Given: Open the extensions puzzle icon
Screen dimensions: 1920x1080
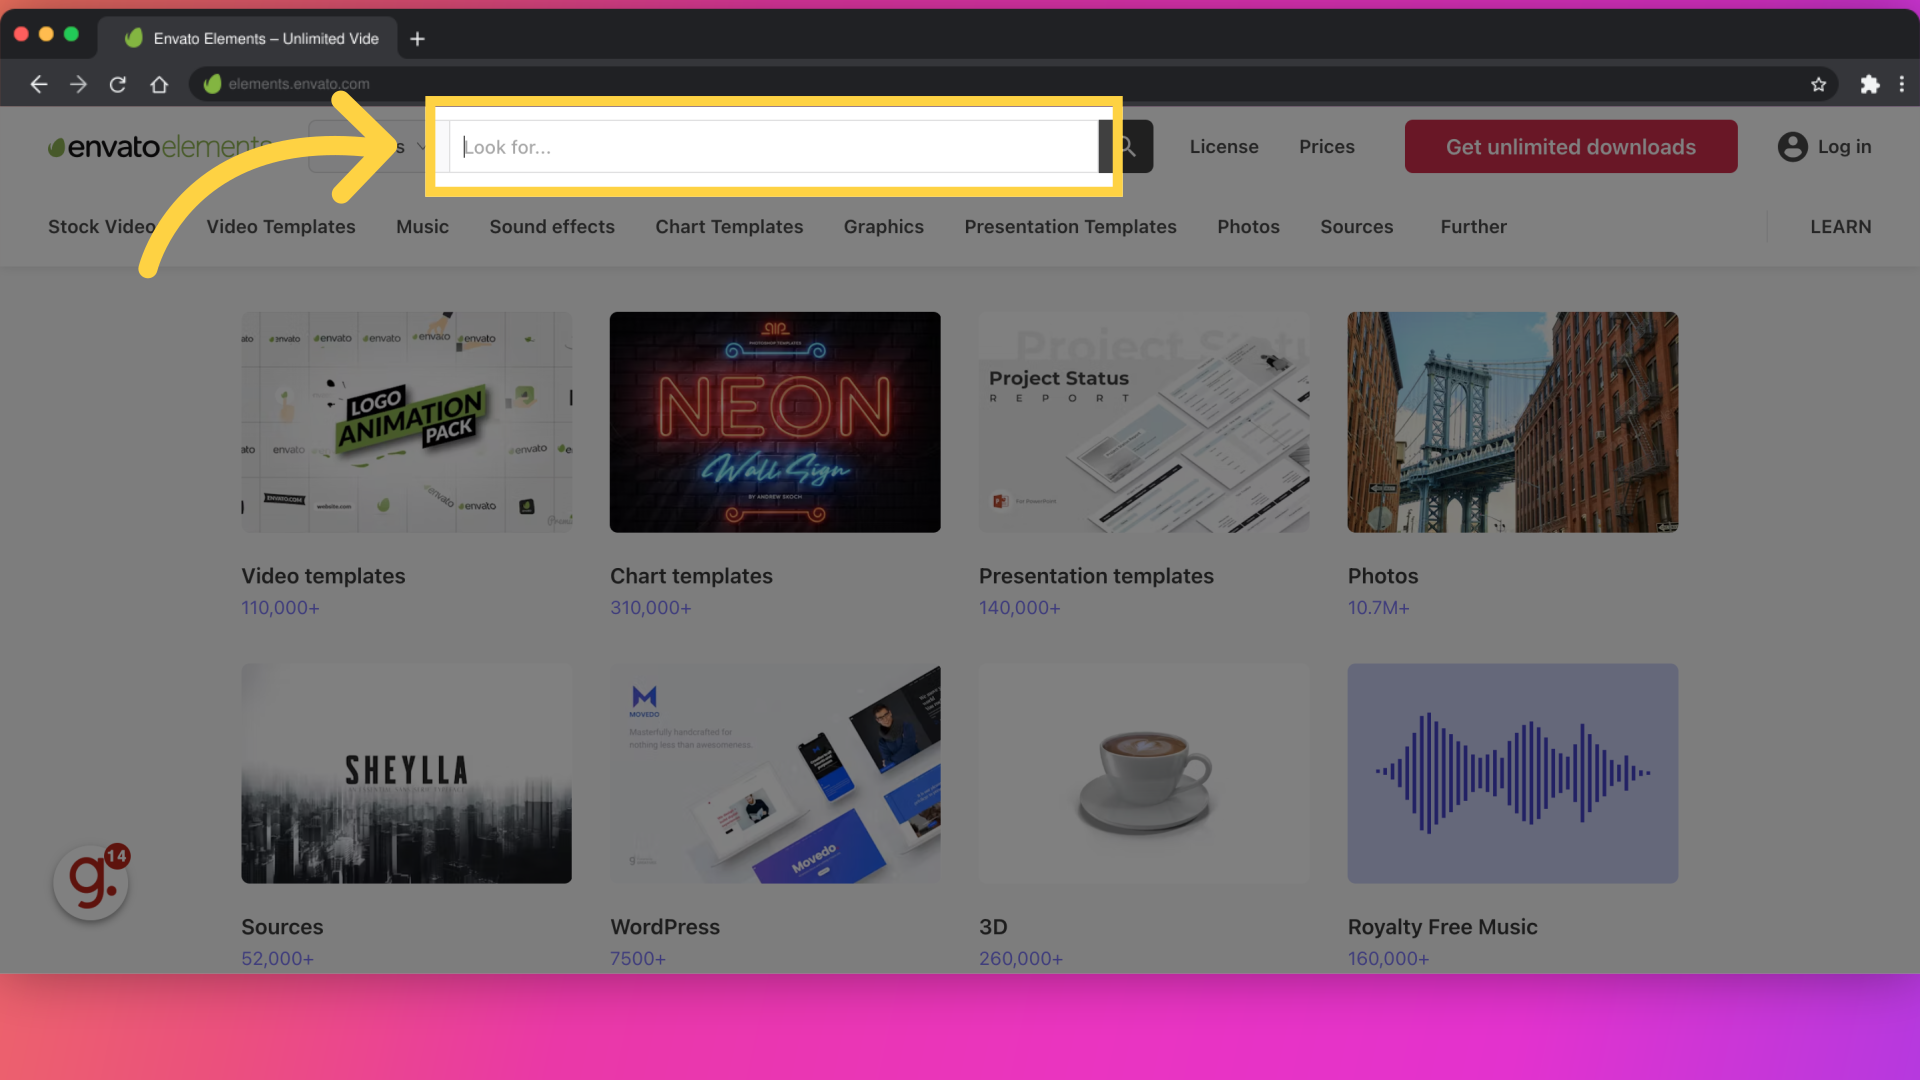Looking at the screenshot, I should coord(1869,84).
